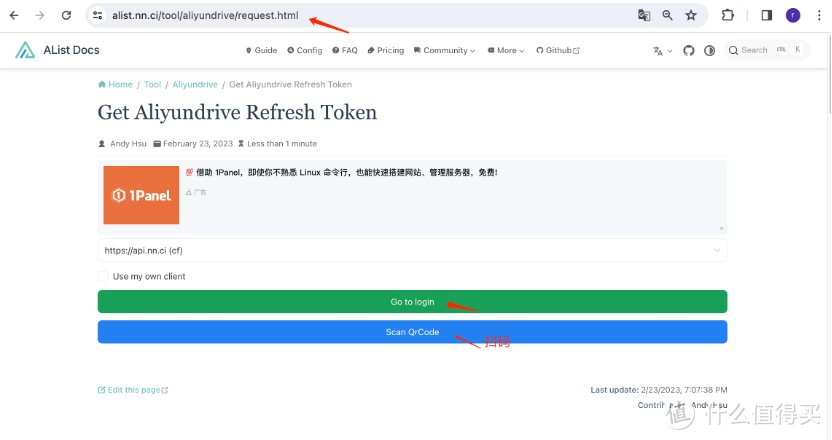Open the zoom magnifier icon in address bar
832x440 pixels.
click(668, 15)
